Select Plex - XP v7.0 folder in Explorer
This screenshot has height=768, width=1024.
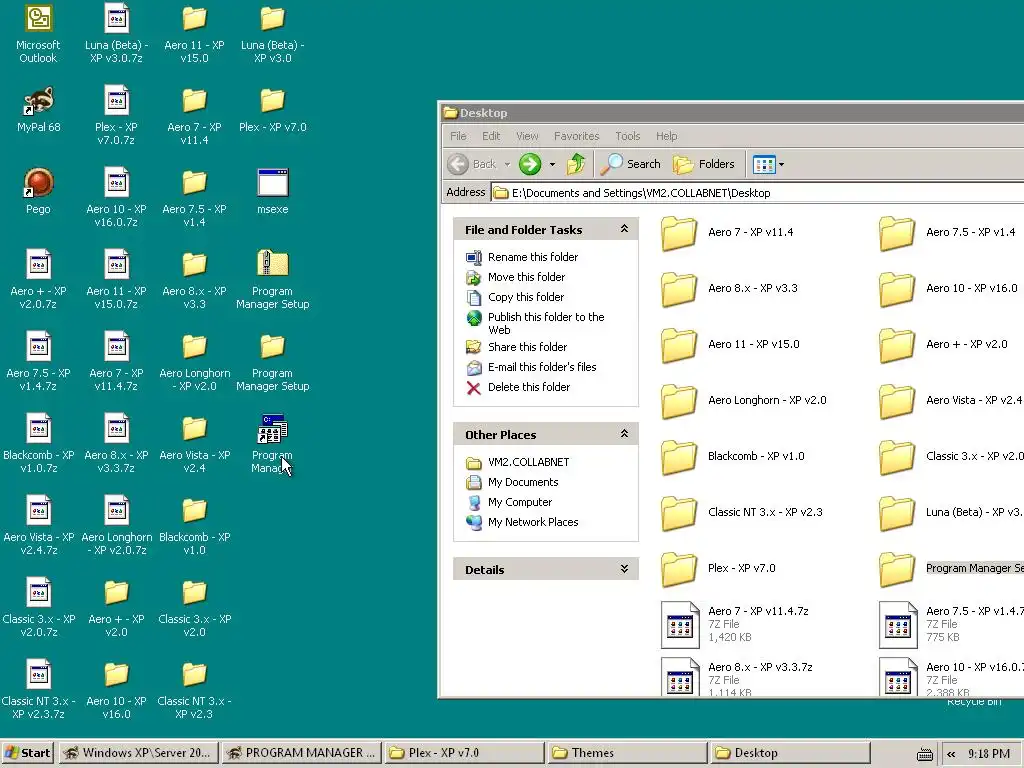(x=718, y=568)
